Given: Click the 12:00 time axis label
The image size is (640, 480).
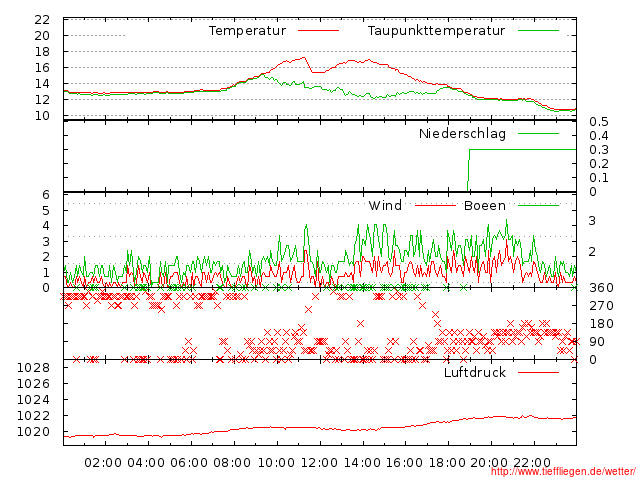Looking at the screenshot, I should click(319, 463).
